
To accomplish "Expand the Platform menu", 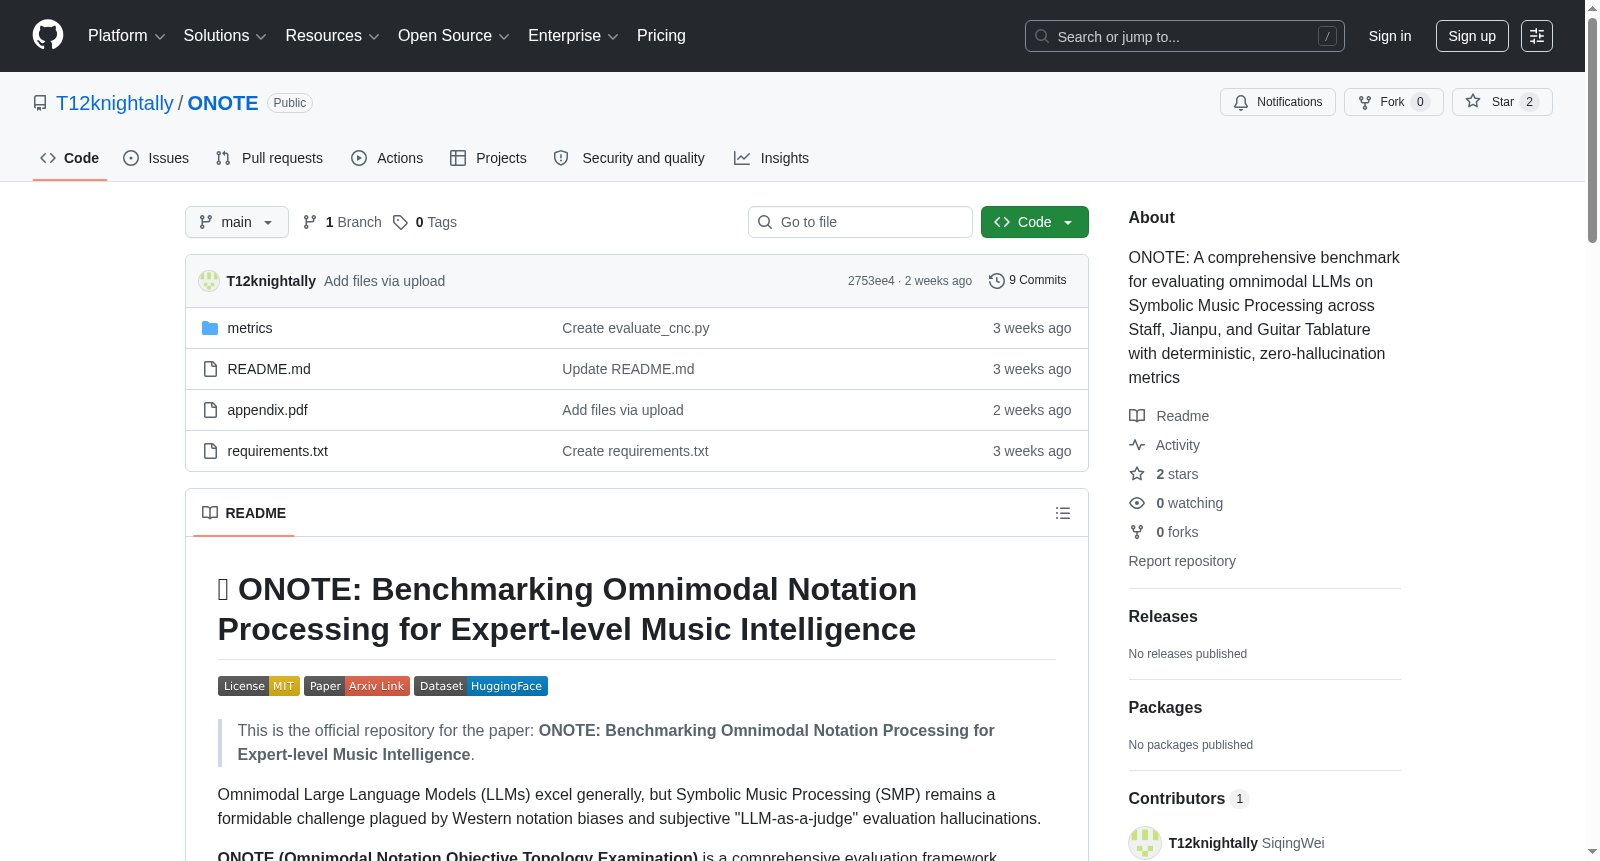I will click(x=126, y=36).
